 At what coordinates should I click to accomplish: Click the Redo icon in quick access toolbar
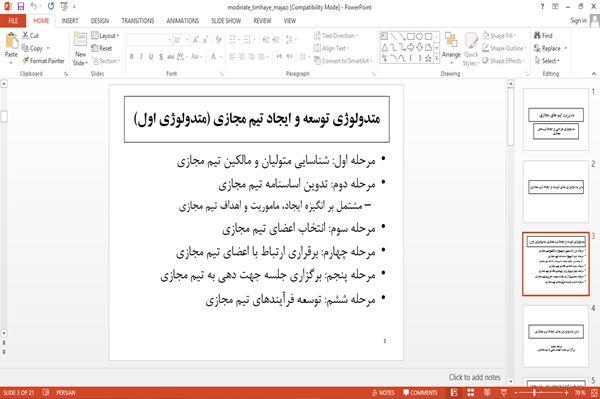coord(51,6)
